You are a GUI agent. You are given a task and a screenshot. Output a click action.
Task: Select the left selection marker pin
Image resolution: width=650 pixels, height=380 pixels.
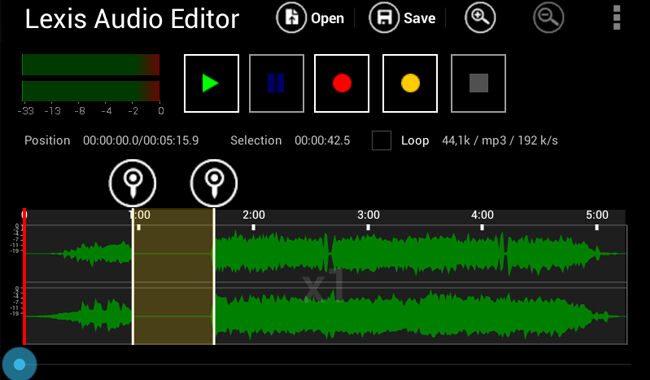click(133, 183)
